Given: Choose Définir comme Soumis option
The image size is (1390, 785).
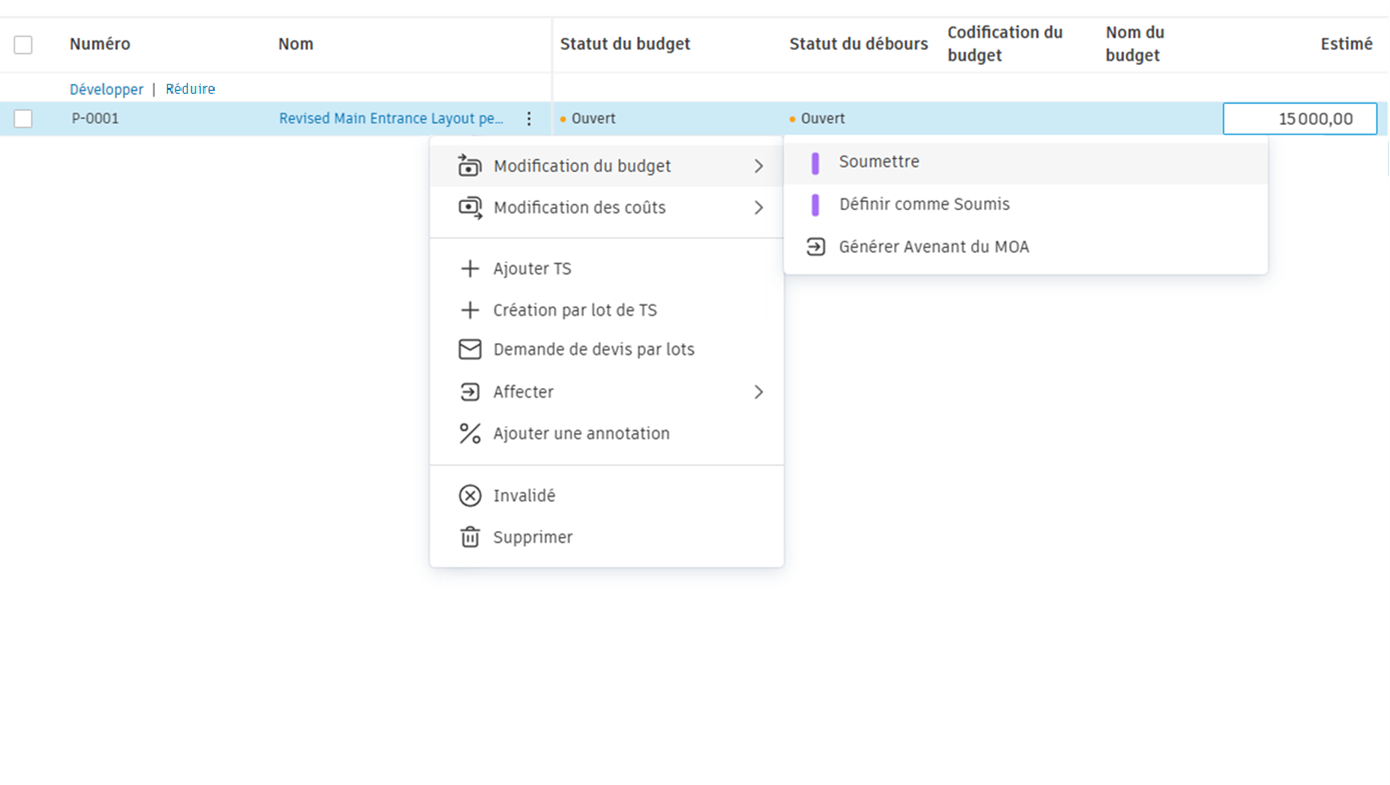Looking at the screenshot, I should (x=924, y=205).
